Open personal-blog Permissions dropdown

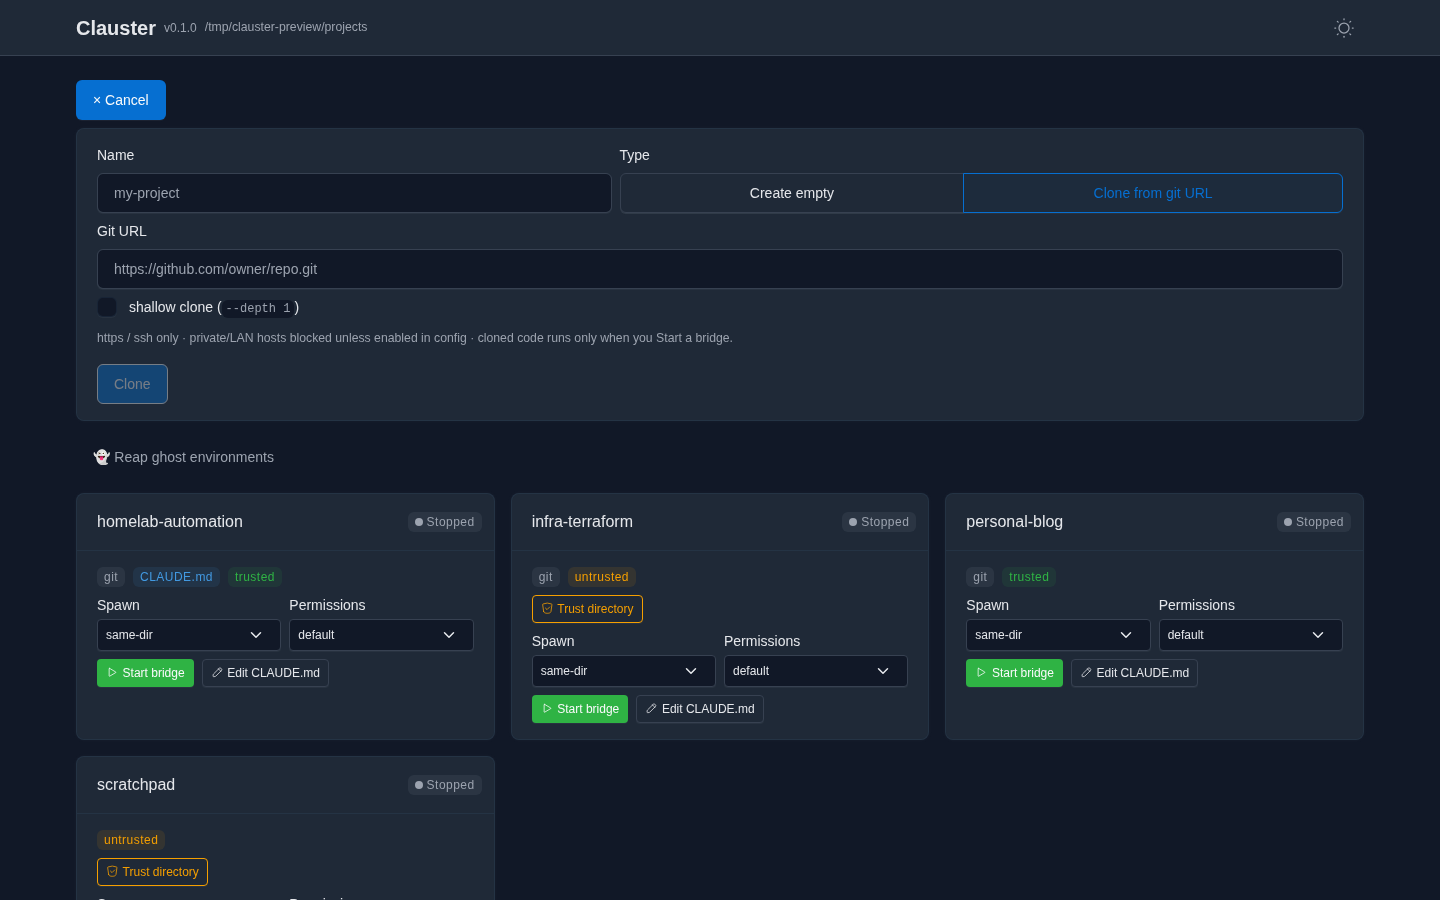coord(1251,635)
